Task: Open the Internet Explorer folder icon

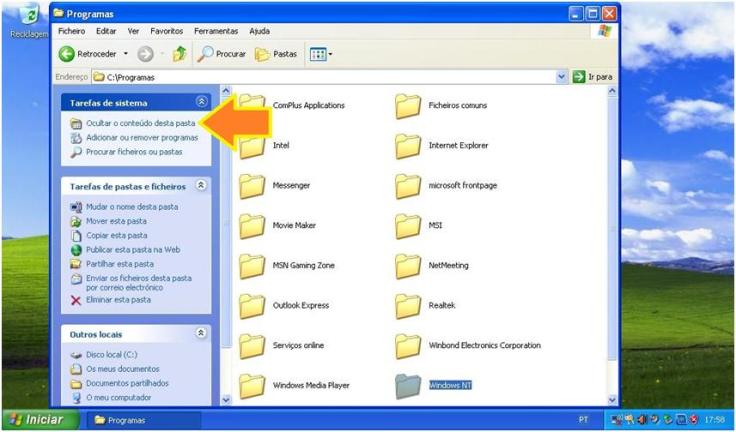Action: 408,146
